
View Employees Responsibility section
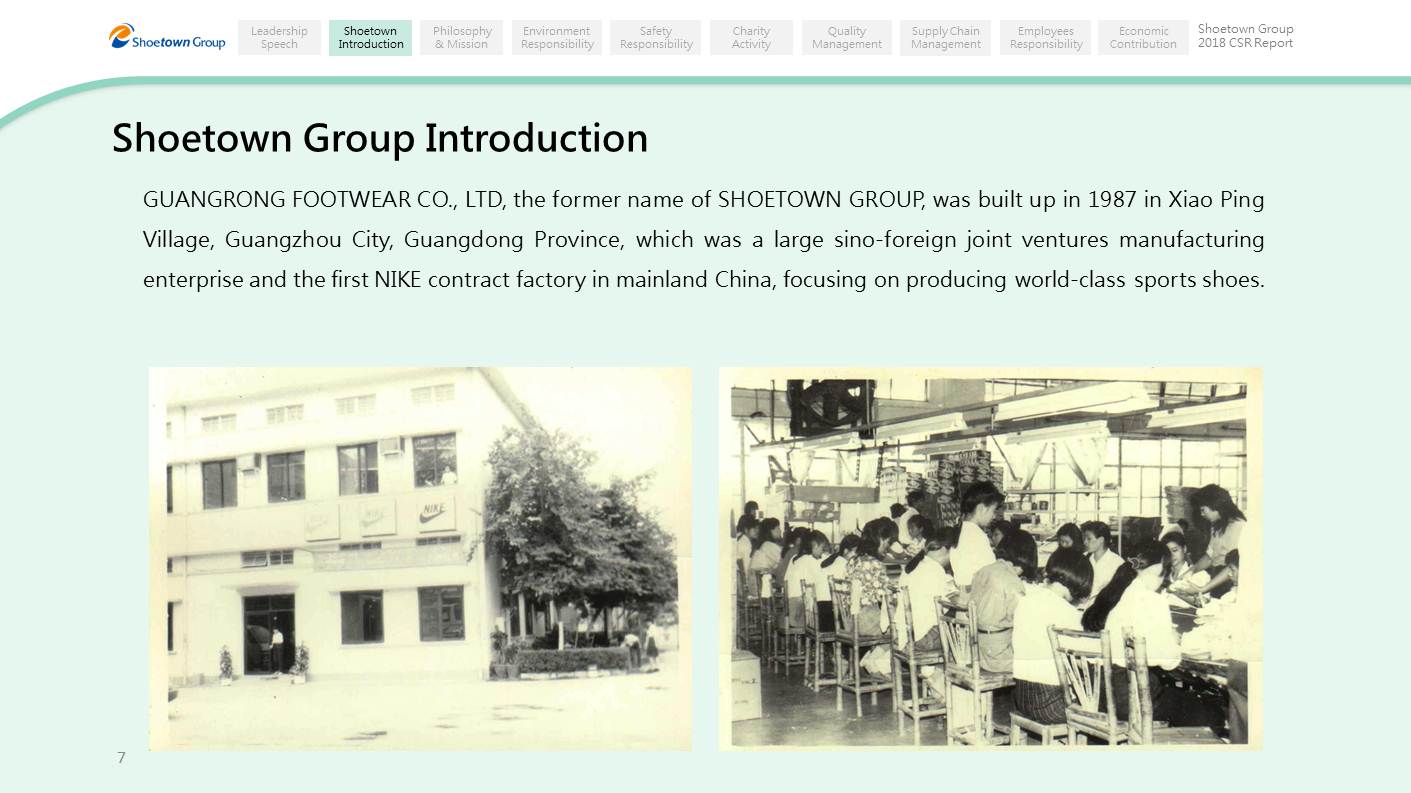pos(1046,38)
